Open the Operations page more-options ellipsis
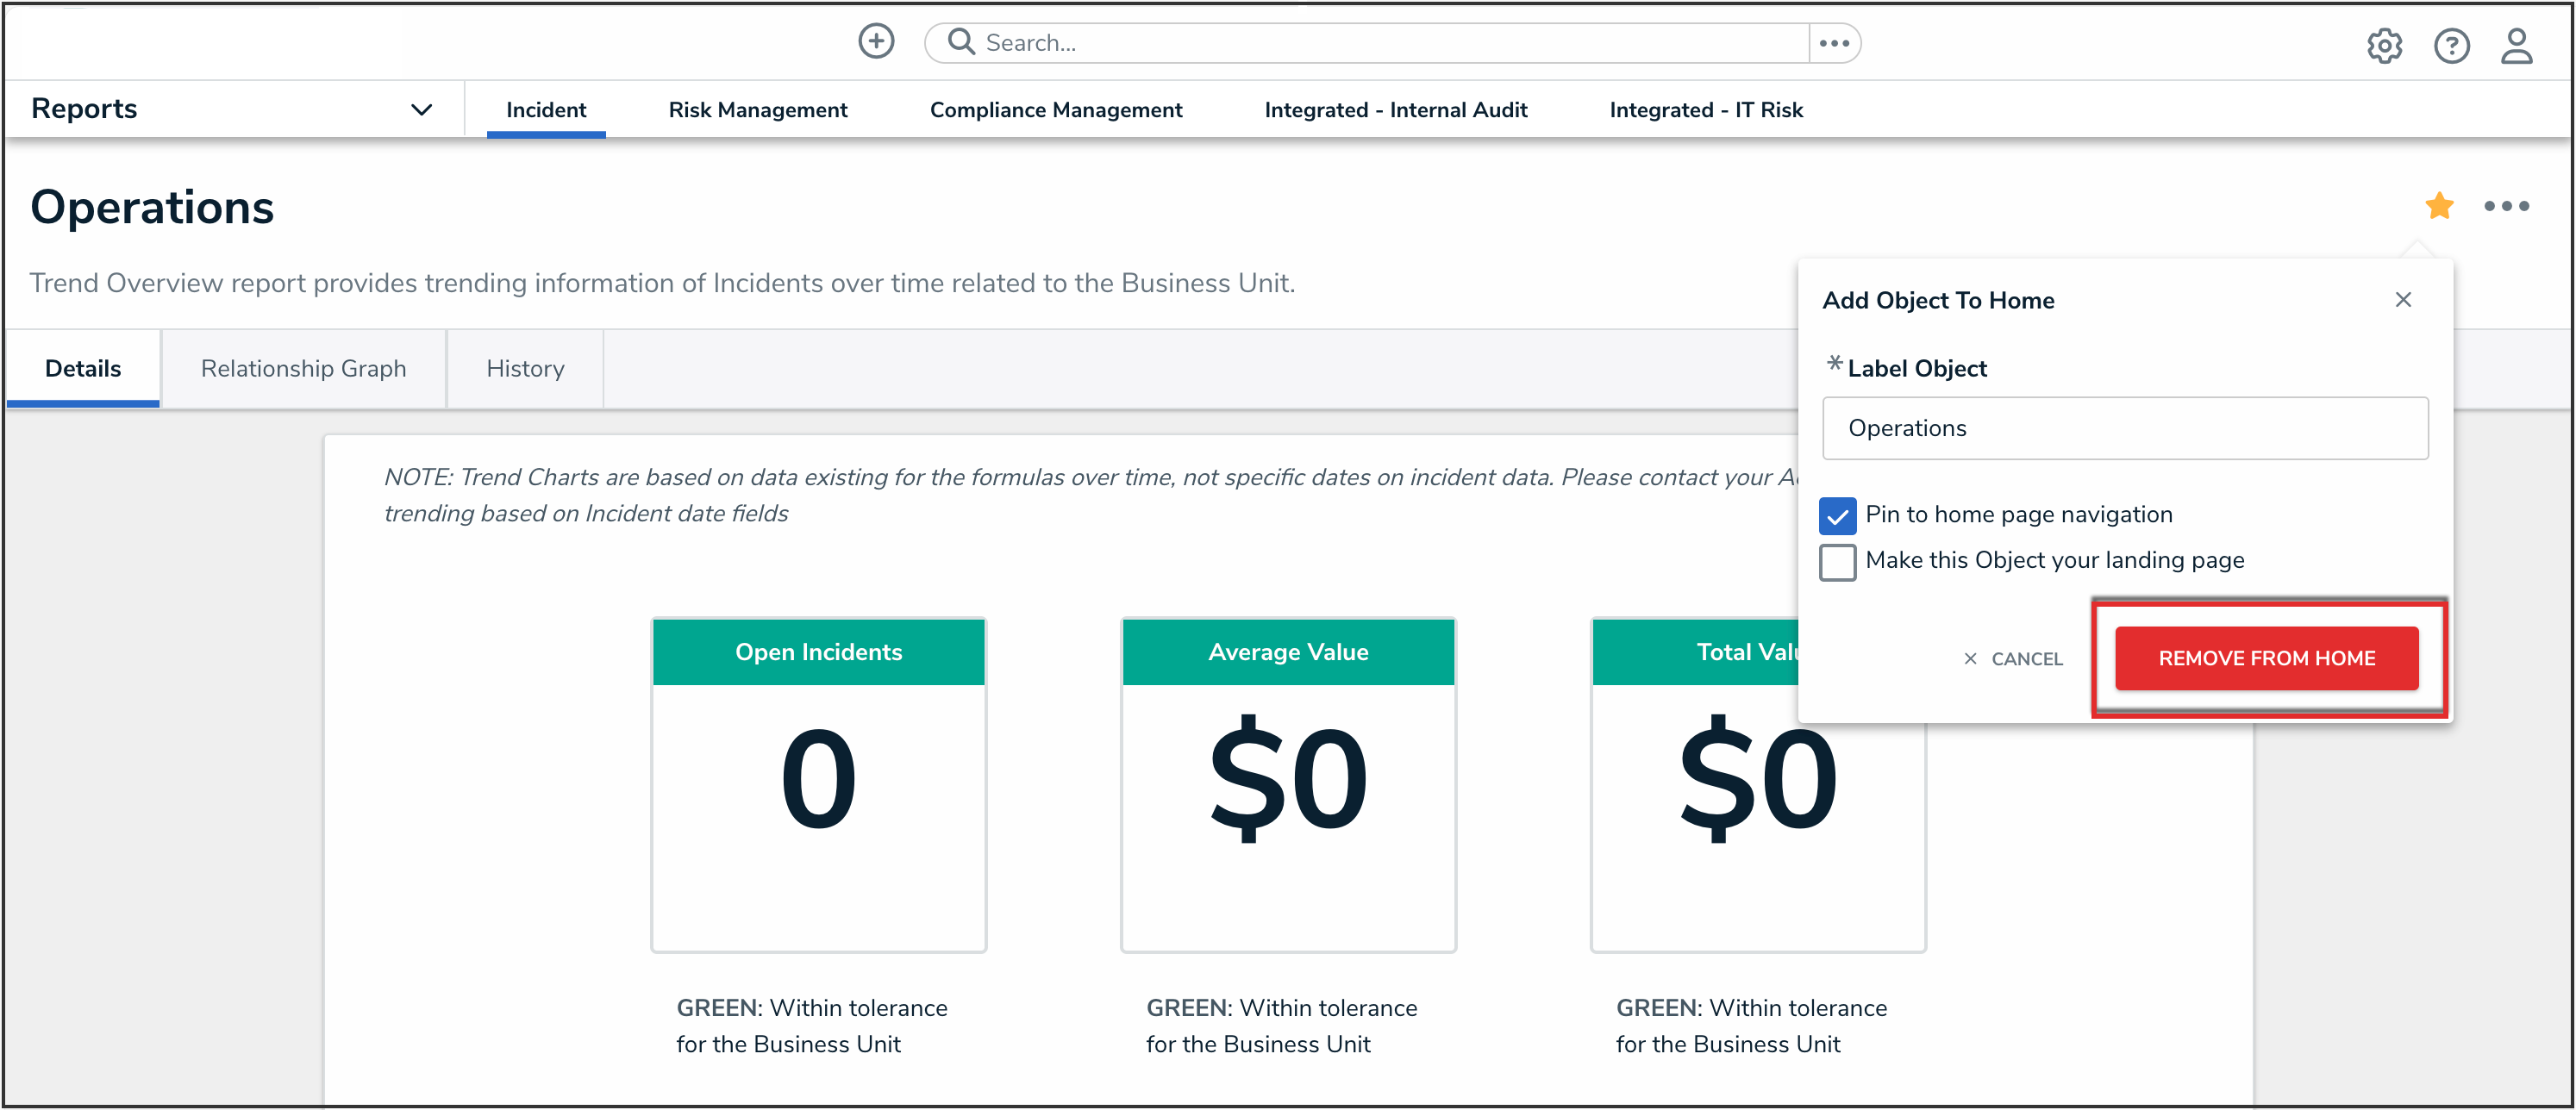2576x1110 pixels. tap(2506, 206)
